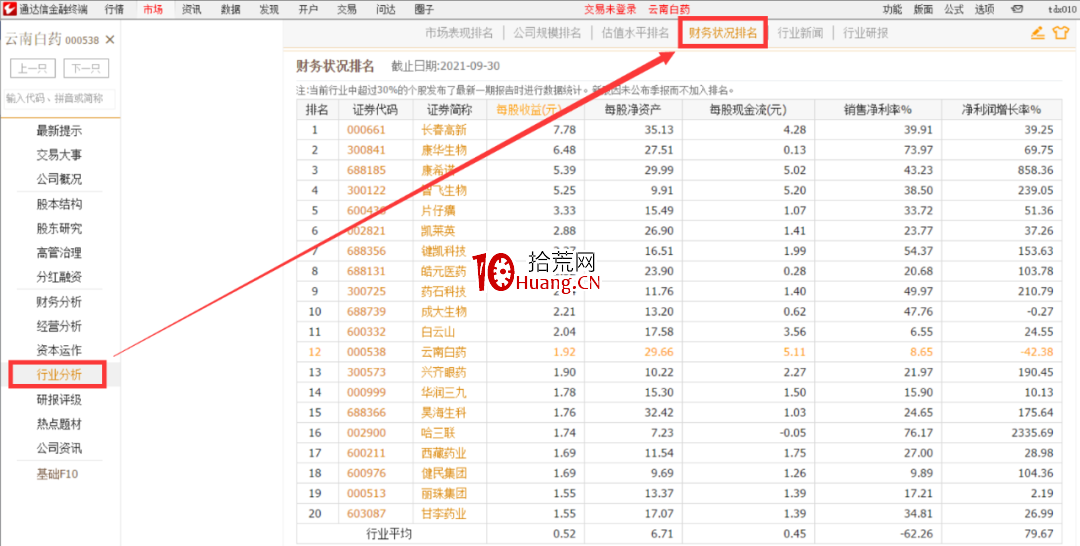Sort by 销售净利率% column header

pos(878,109)
